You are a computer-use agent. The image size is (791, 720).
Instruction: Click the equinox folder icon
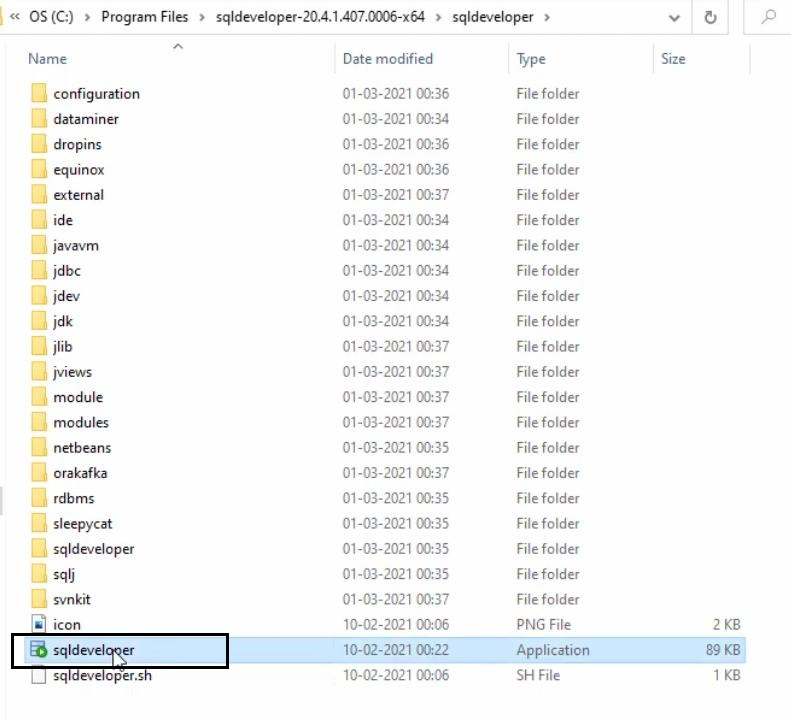(39, 169)
